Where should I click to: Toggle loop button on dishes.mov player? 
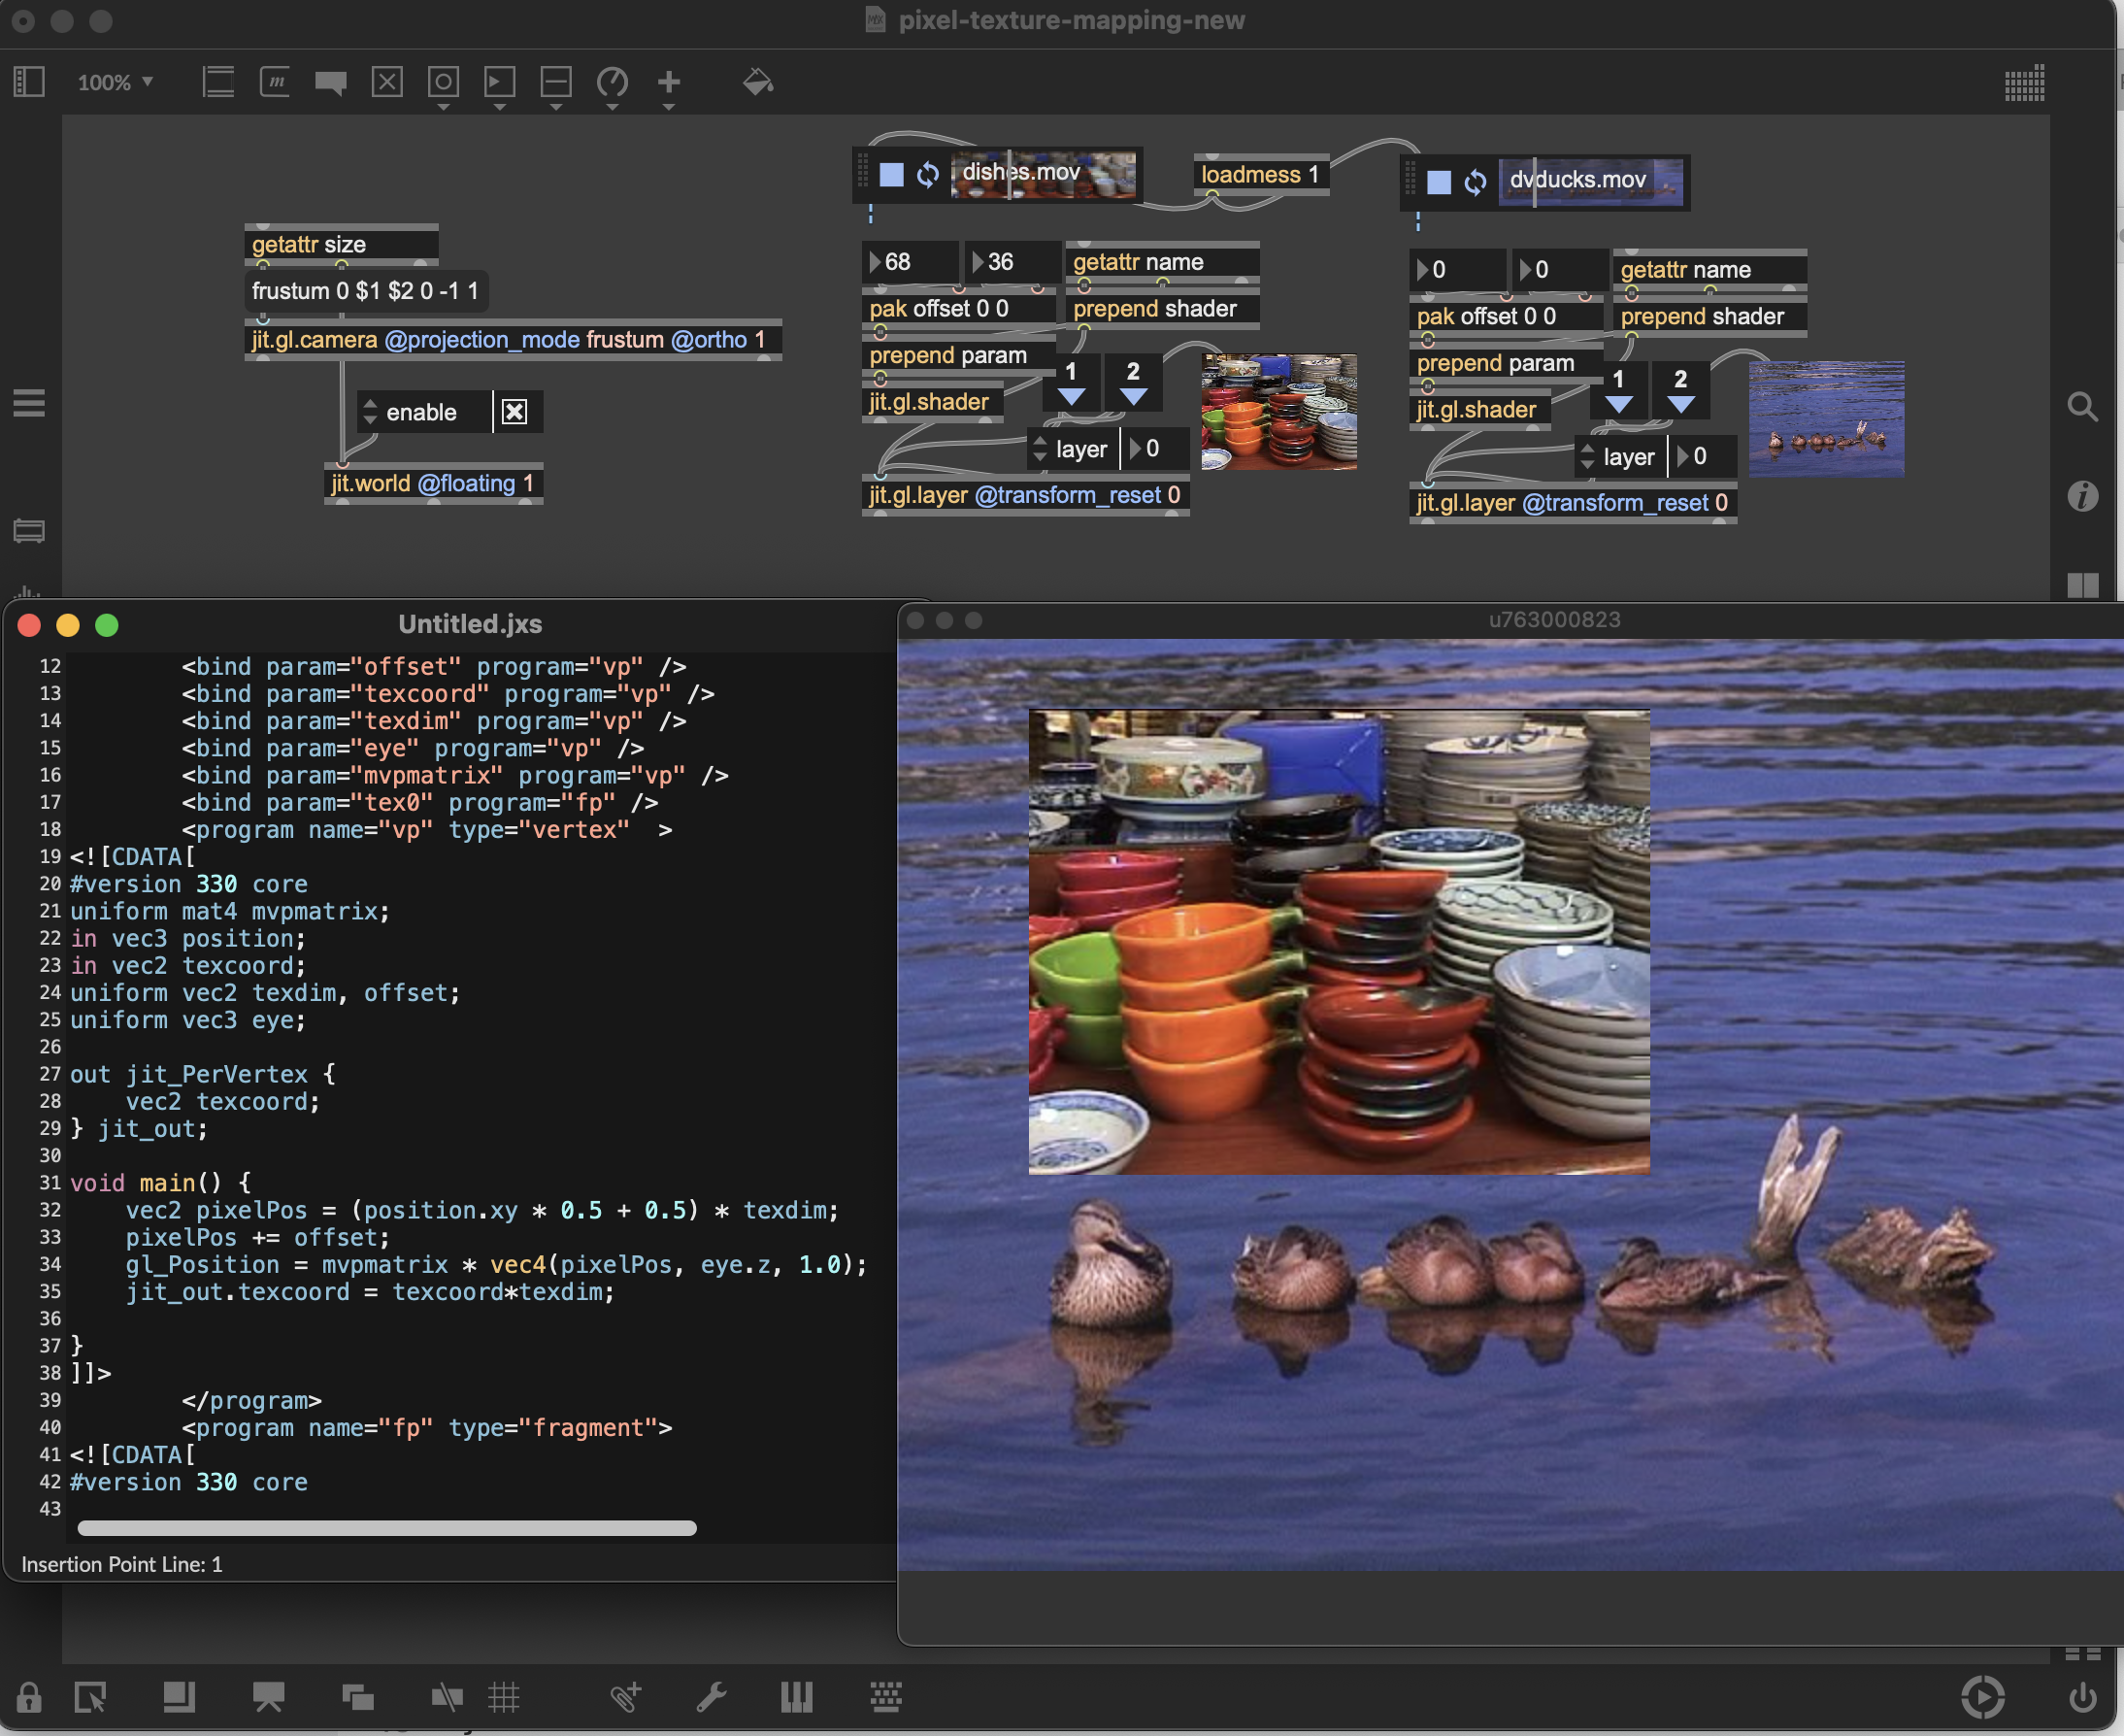point(928,175)
